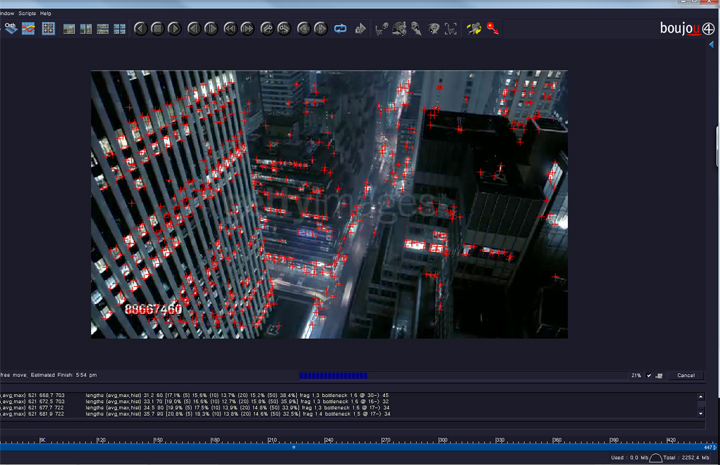Click the grey target tracker icon
Viewport: 720px width, 465px height.
coord(434,29)
